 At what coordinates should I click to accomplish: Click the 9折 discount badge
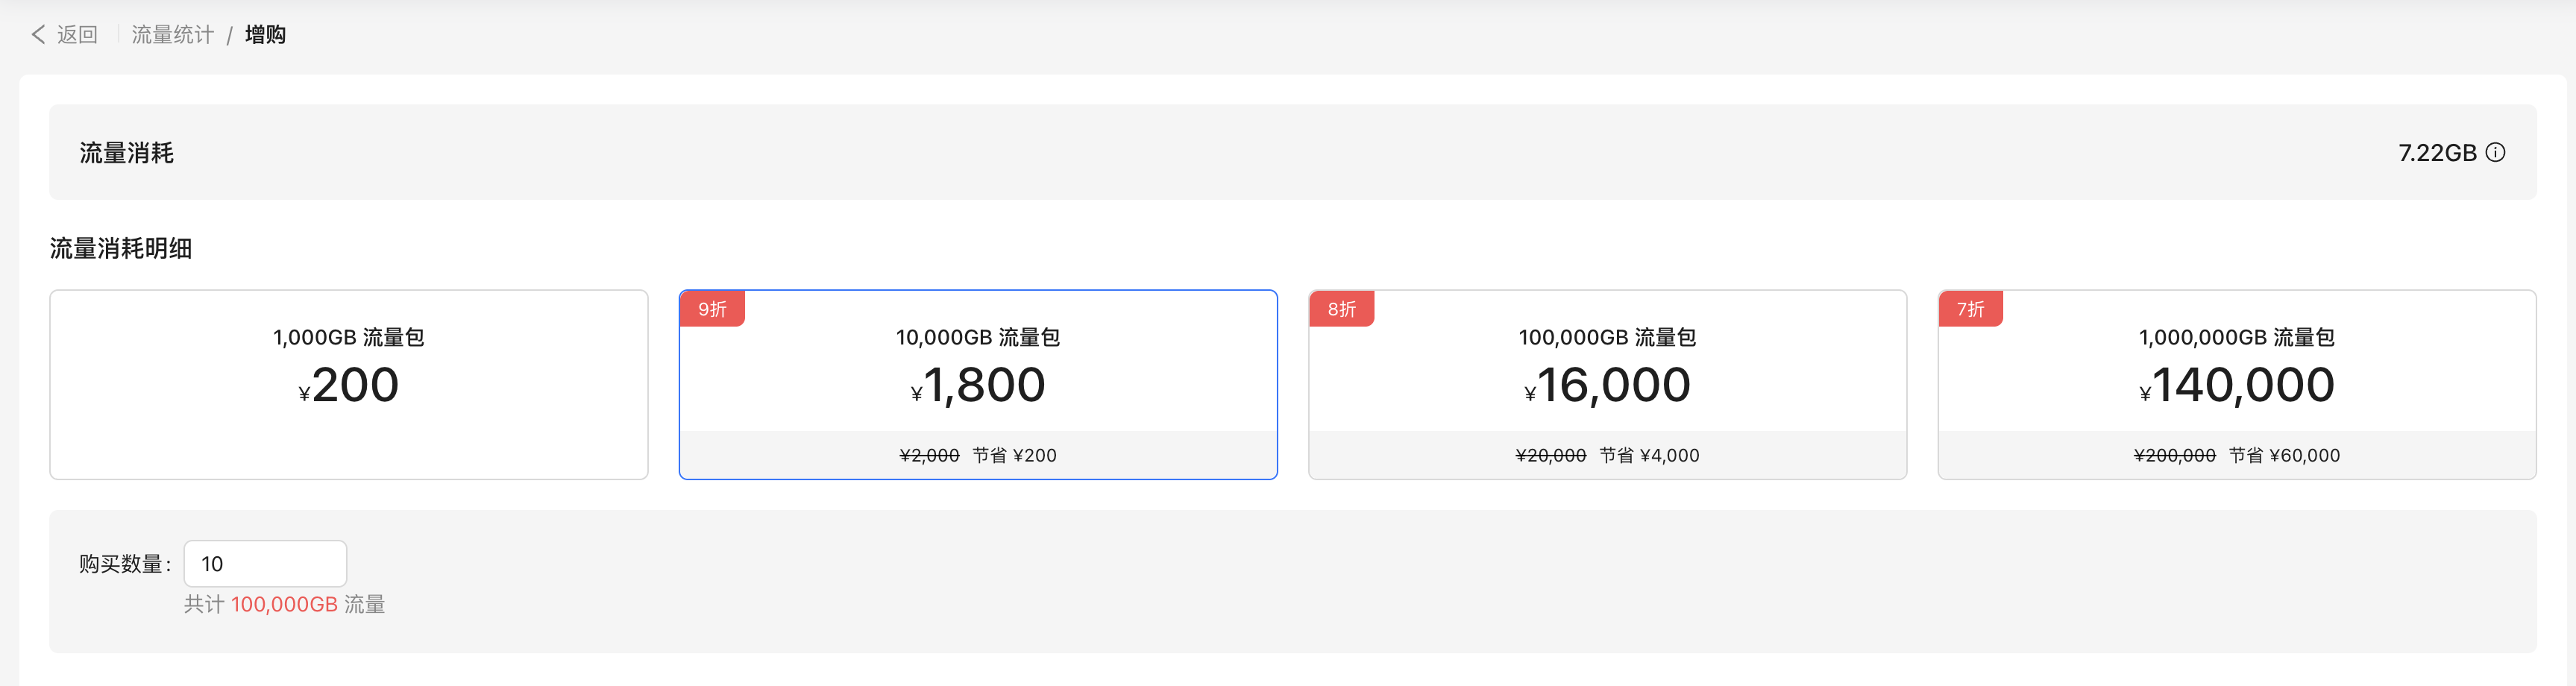(x=712, y=309)
